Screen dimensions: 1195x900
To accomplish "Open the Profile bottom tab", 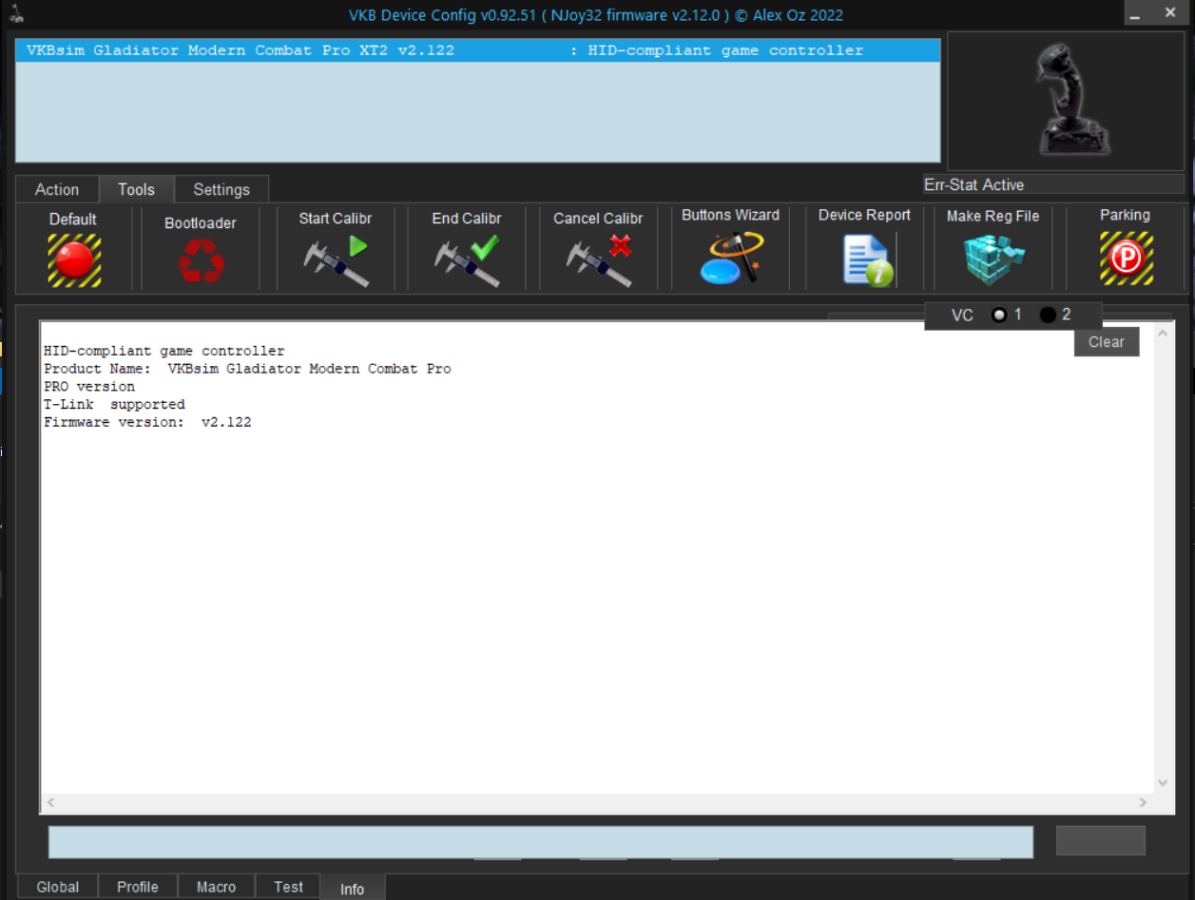I will click(138, 887).
